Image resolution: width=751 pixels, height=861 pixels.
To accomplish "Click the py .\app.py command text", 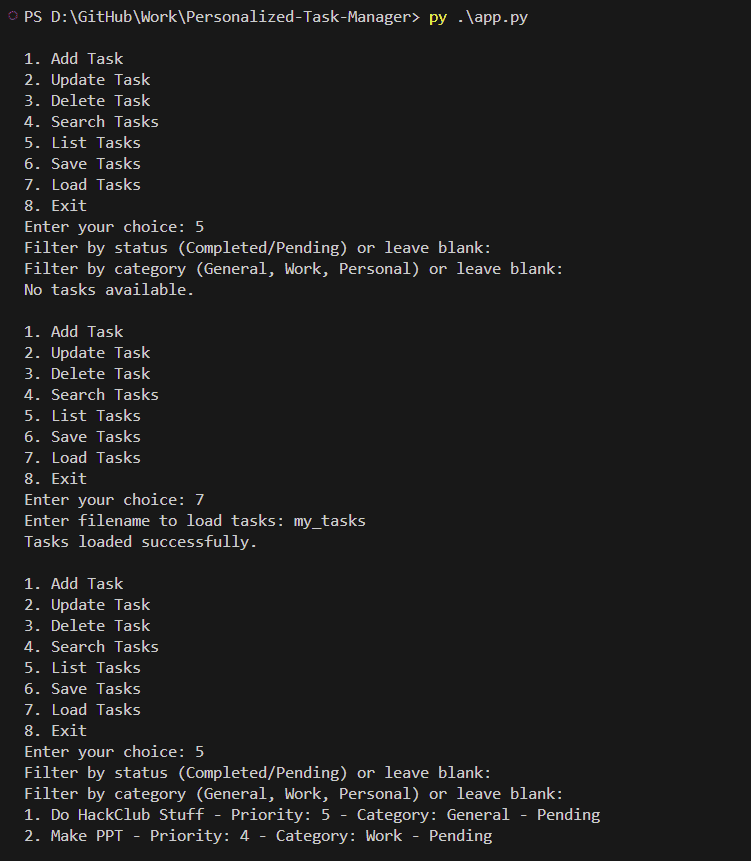I will 478,17.
